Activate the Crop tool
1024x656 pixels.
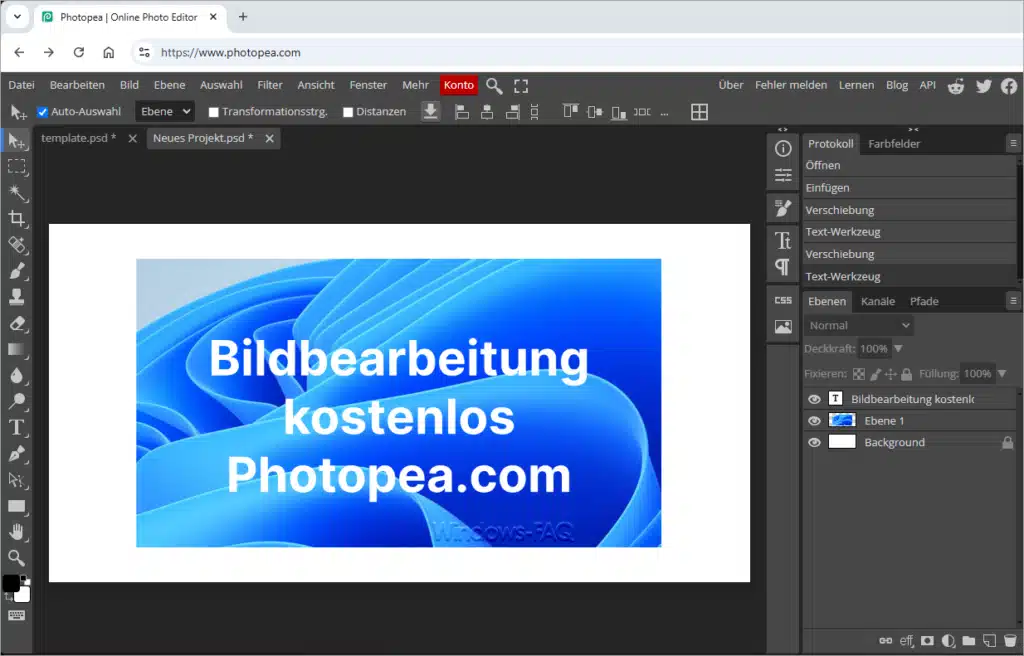tap(14, 219)
